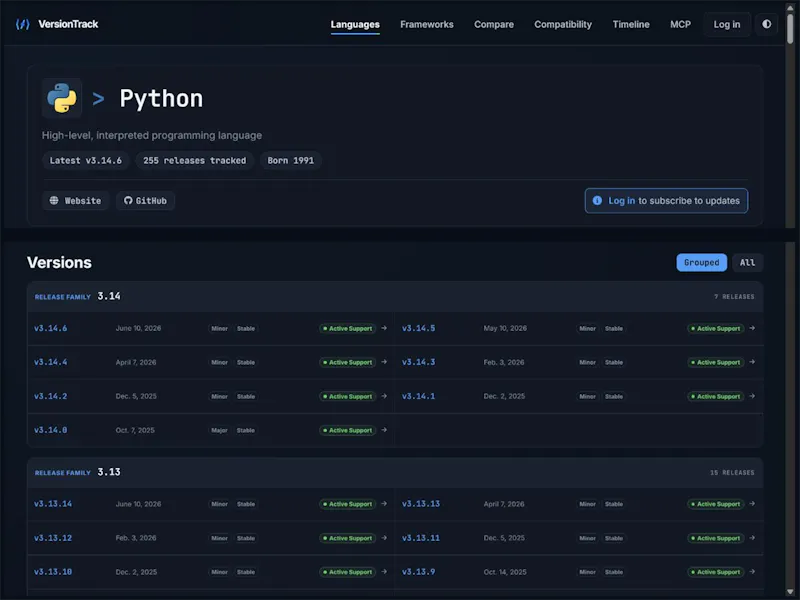This screenshot has width=800, height=600.
Task: Open the Languages nav tab
Action: pos(355,24)
